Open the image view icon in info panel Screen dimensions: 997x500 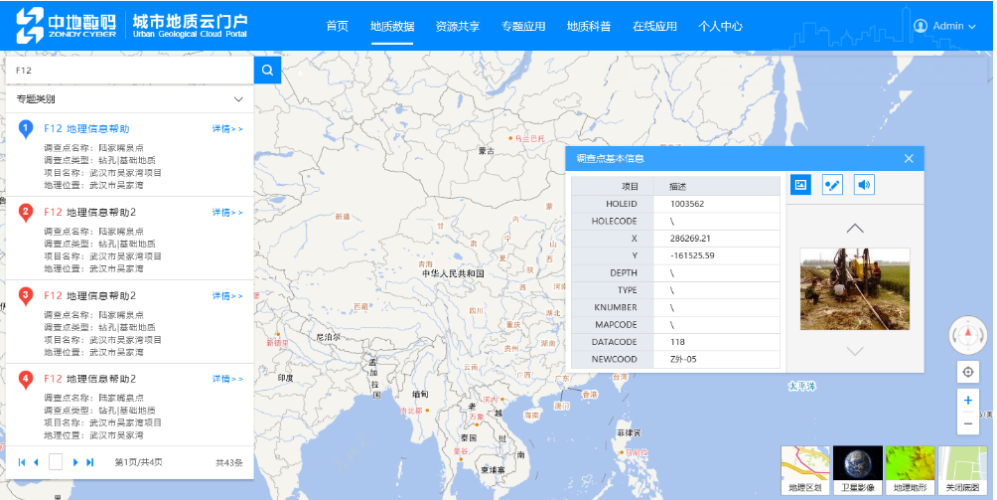(x=801, y=184)
